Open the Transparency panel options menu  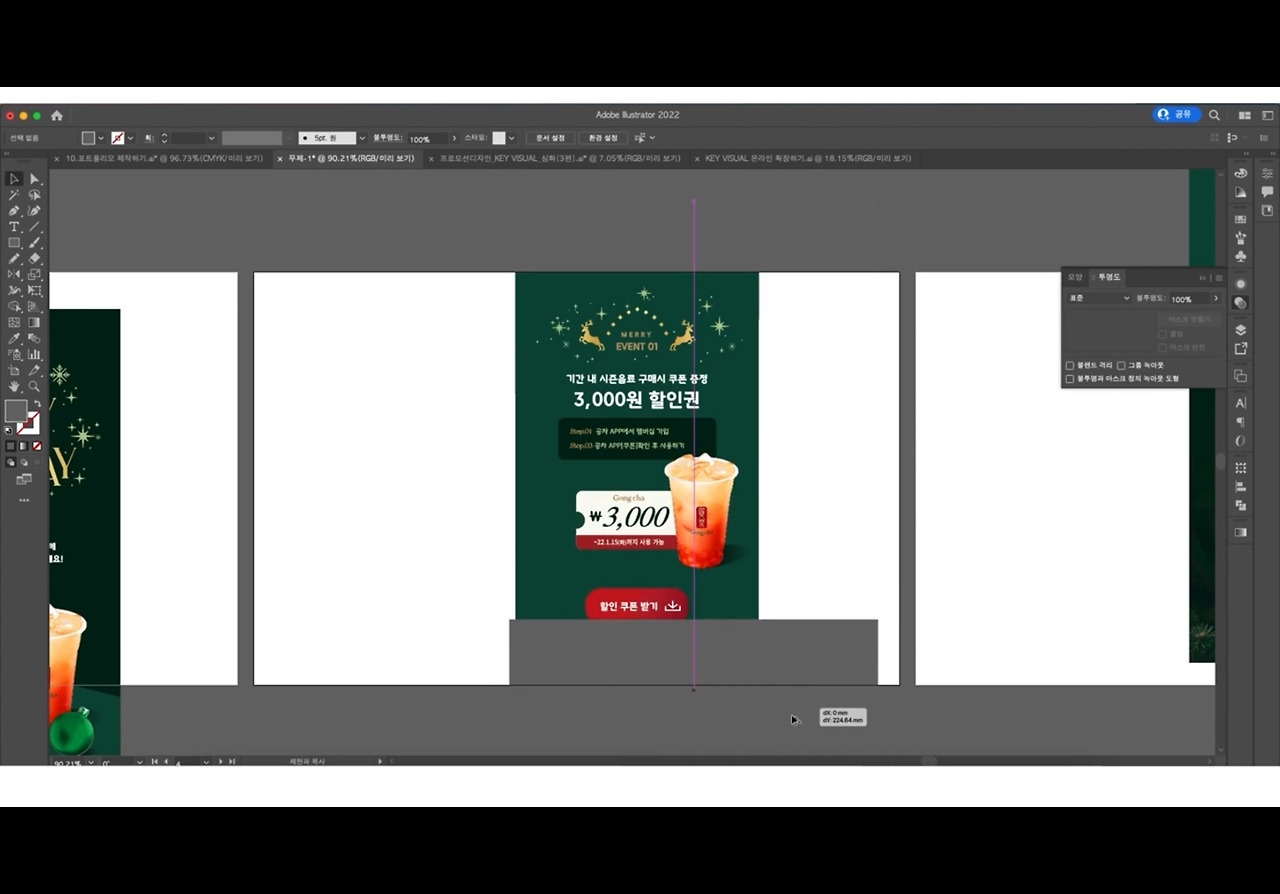click(1218, 278)
